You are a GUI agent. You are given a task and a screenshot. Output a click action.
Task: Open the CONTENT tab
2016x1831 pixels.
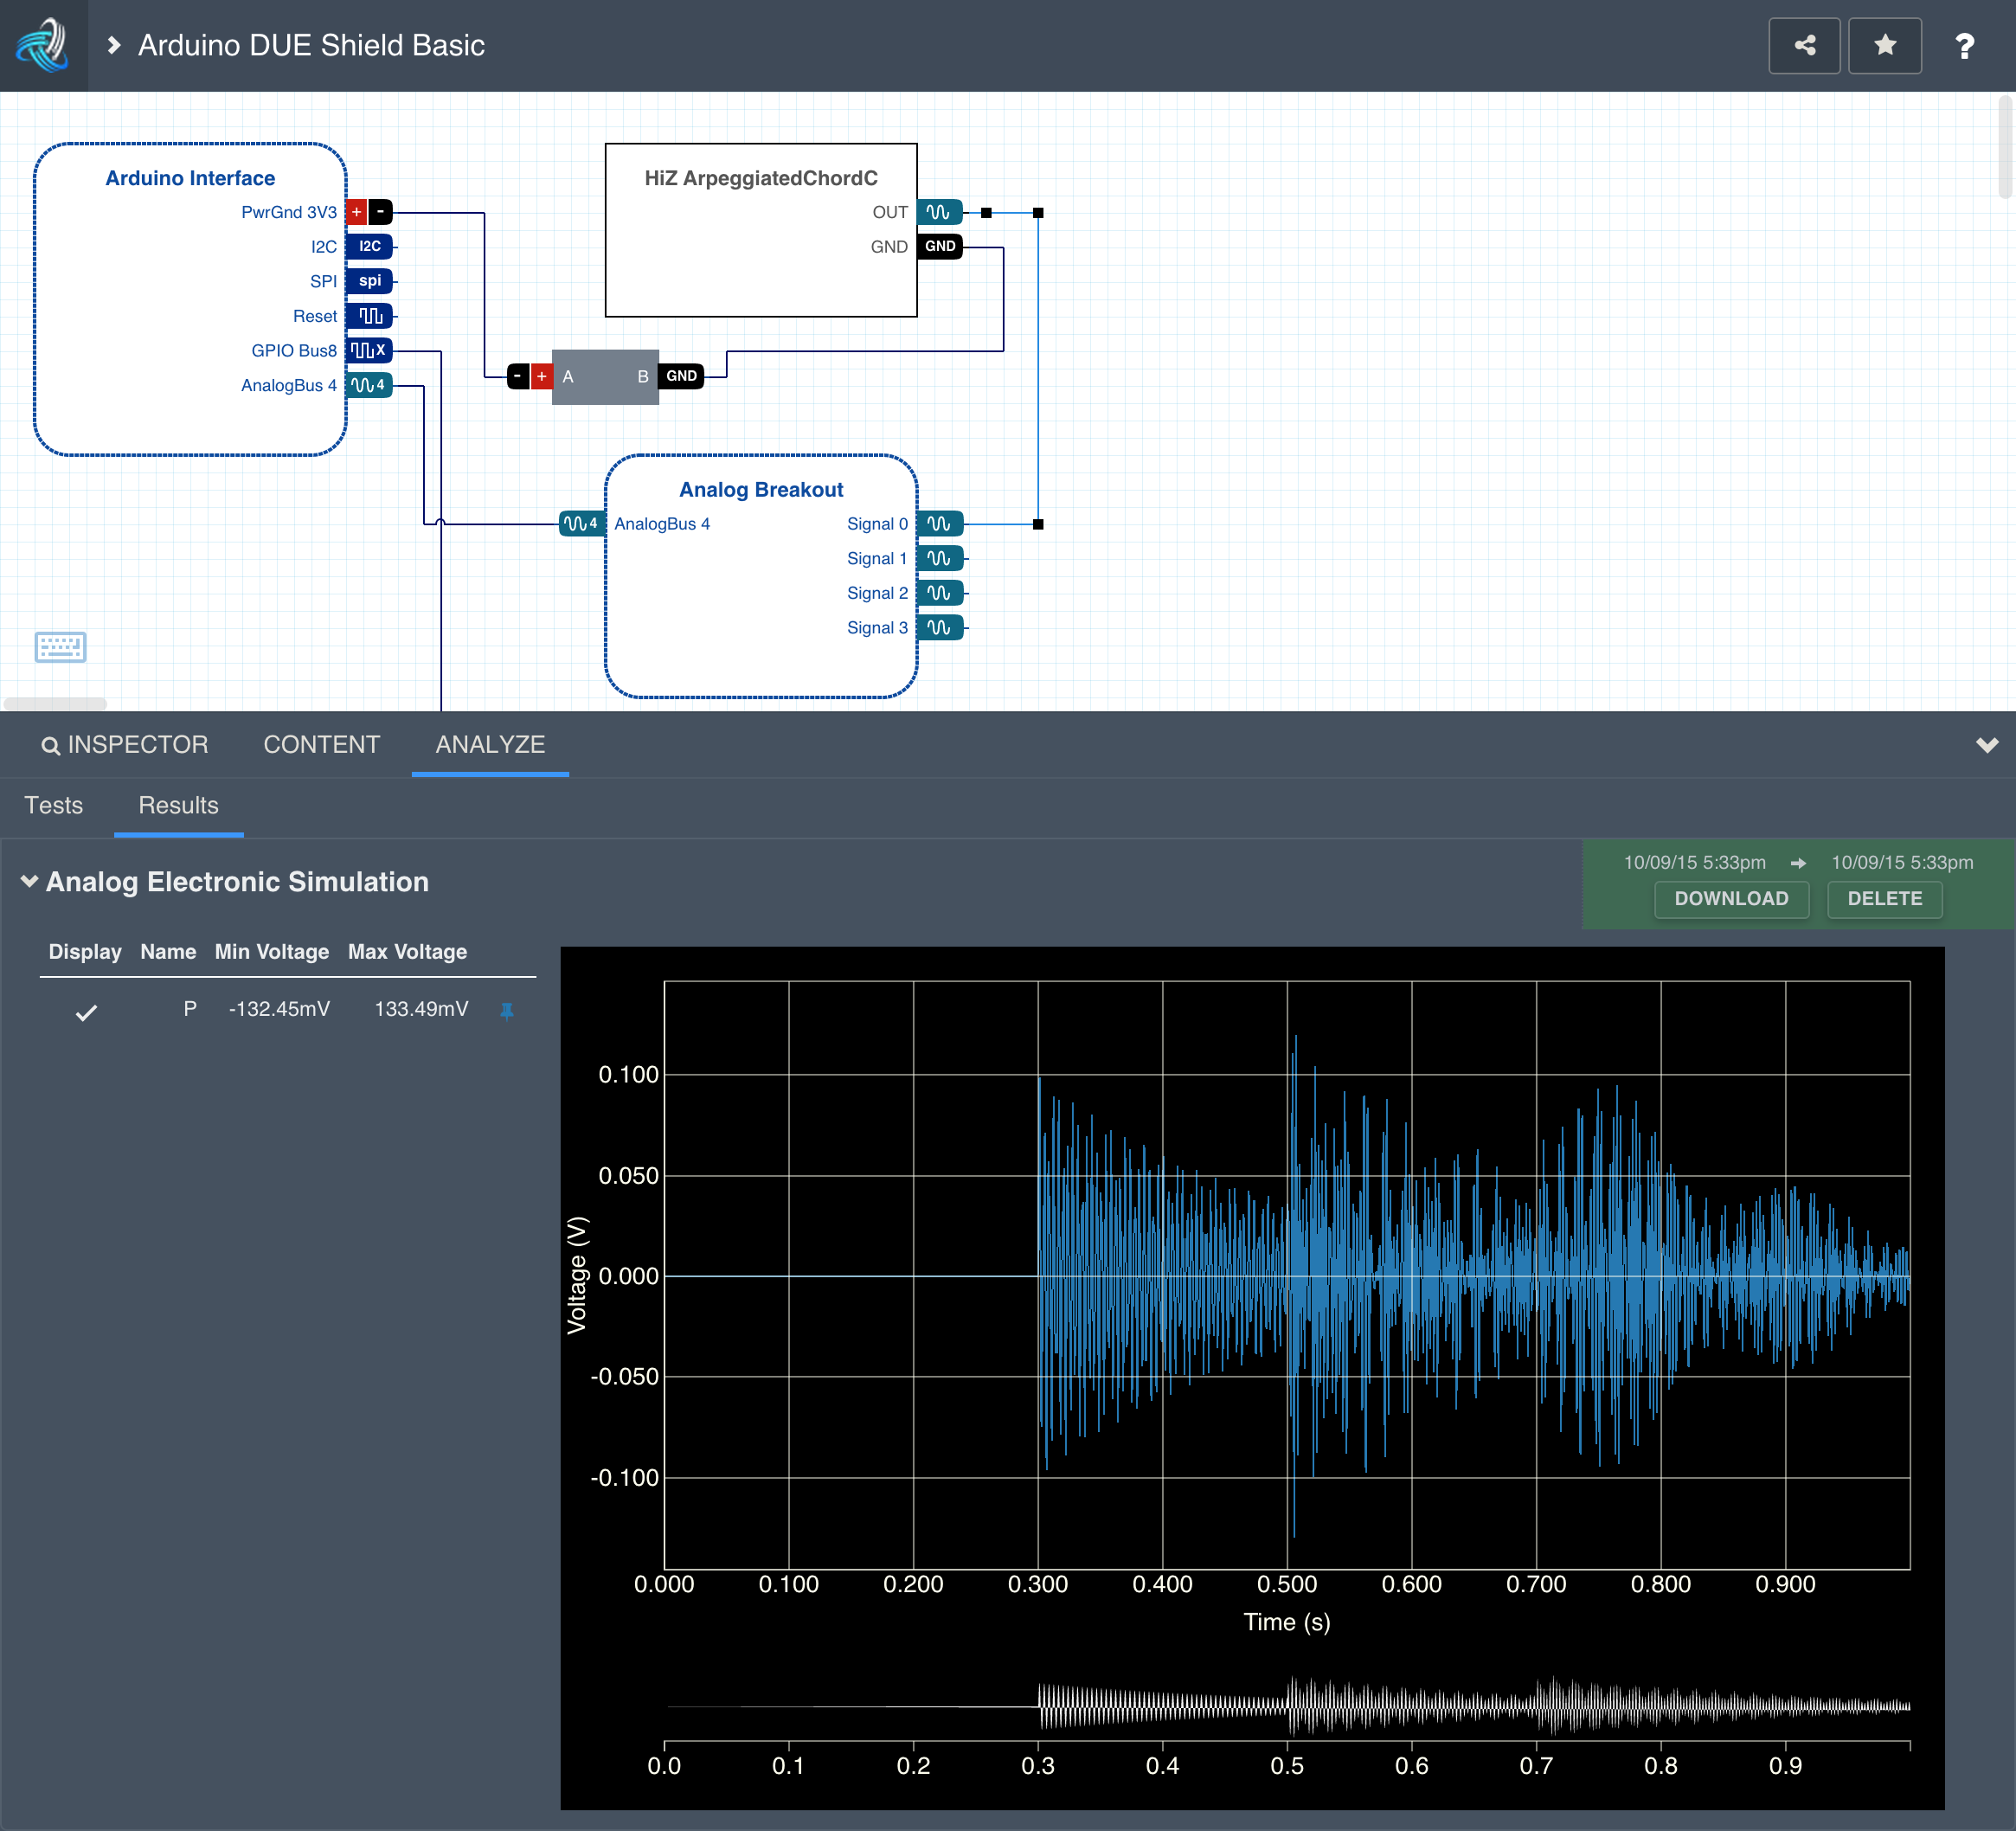point(321,745)
